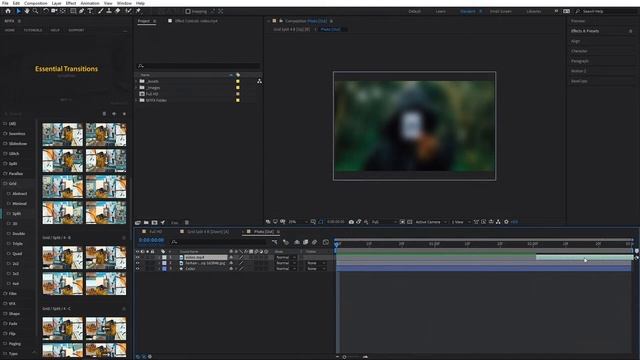
Task: Open the viewer zoom percentage dropdown
Action: (x=298, y=222)
